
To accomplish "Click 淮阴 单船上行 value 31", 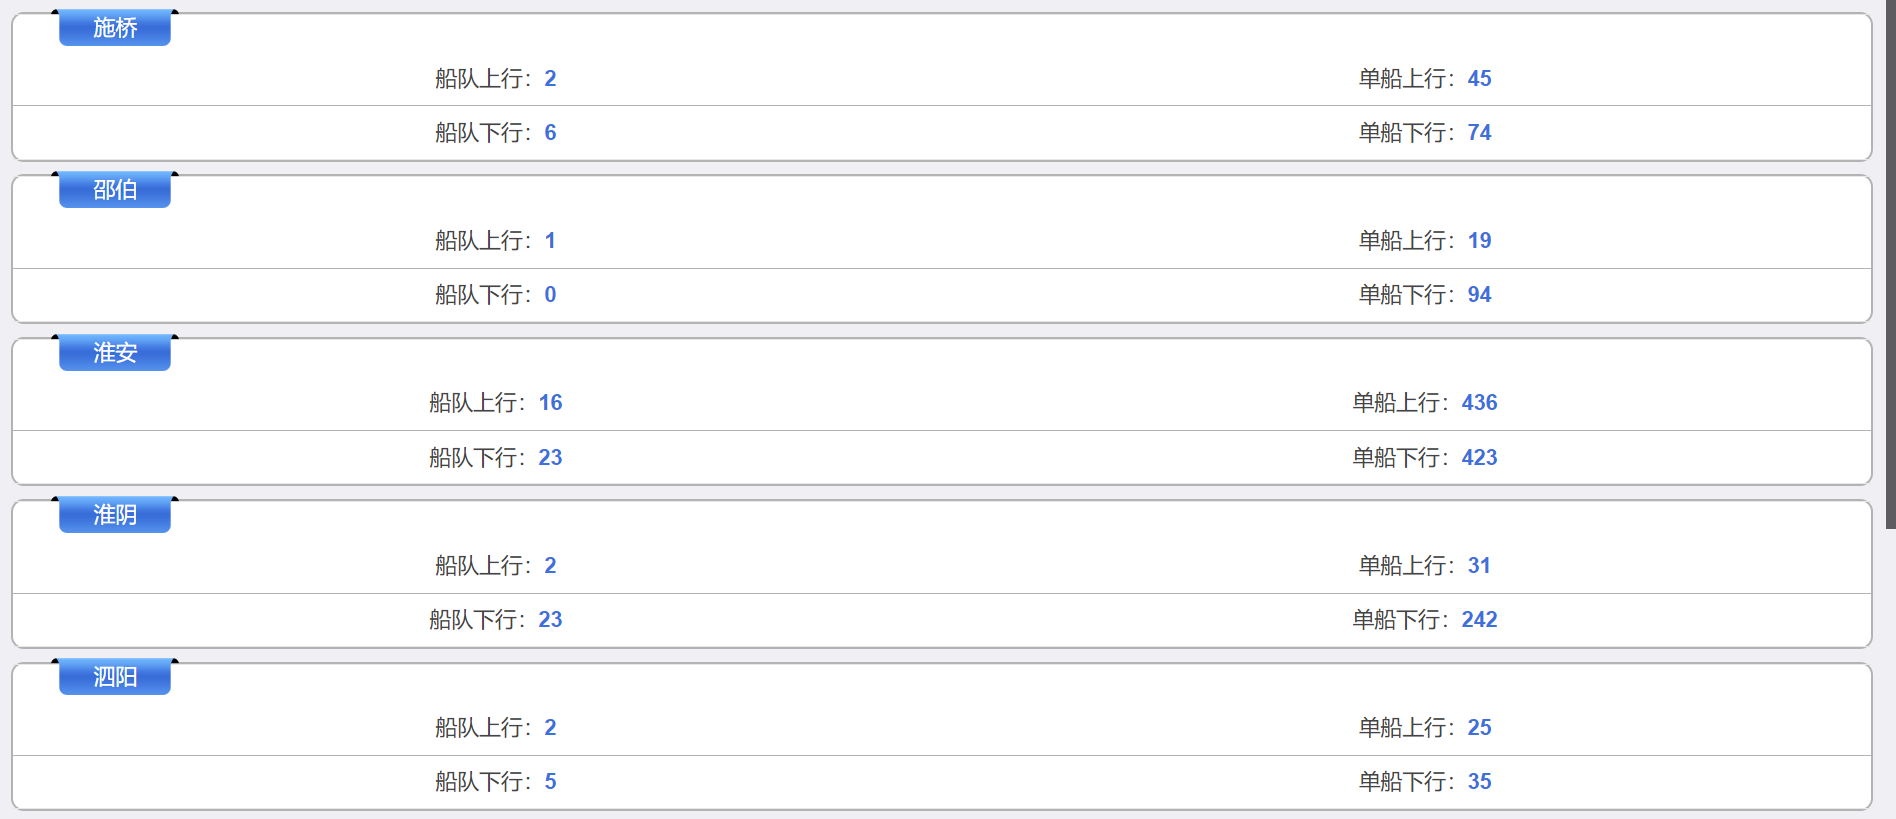I will [1479, 566].
